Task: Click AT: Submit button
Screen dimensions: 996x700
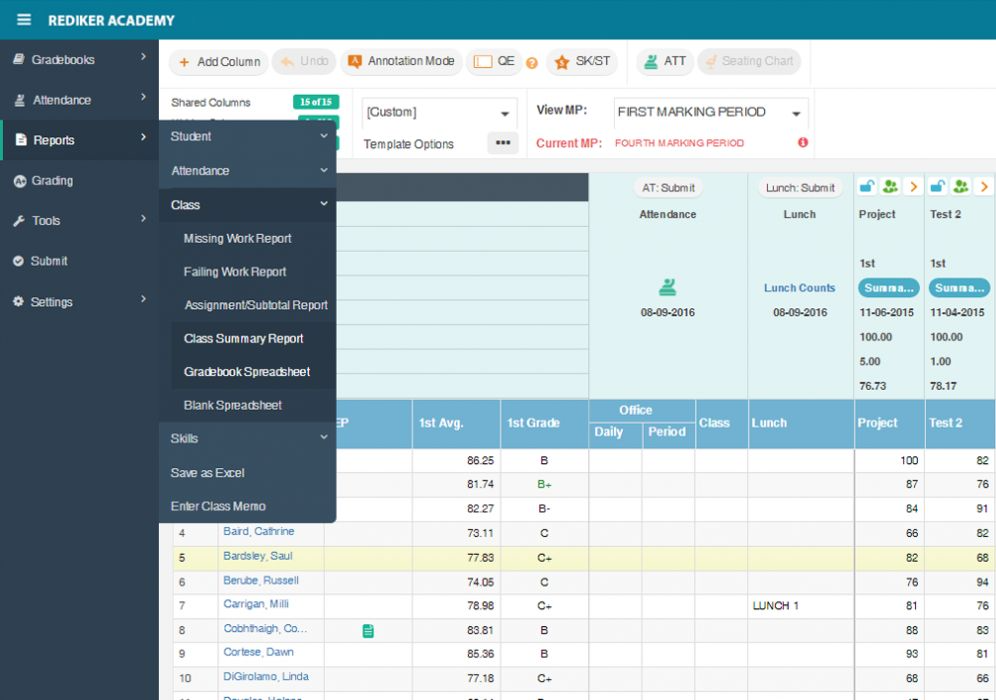Action: point(668,188)
